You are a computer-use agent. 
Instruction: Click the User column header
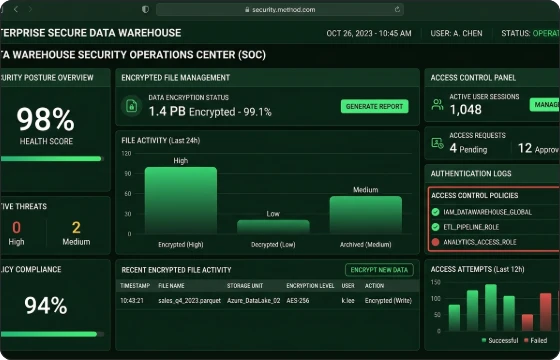(x=348, y=286)
